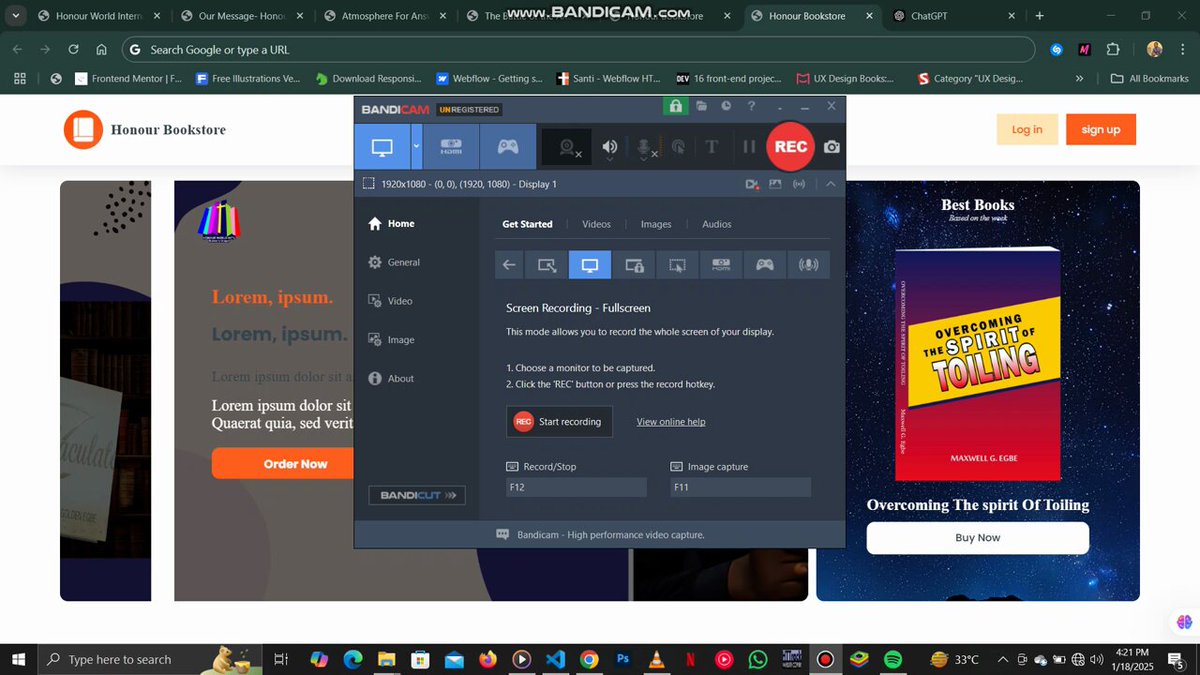This screenshot has height=675, width=1200.
Task: Open Visual Studio Code from the taskbar
Action: click(555, 659)
